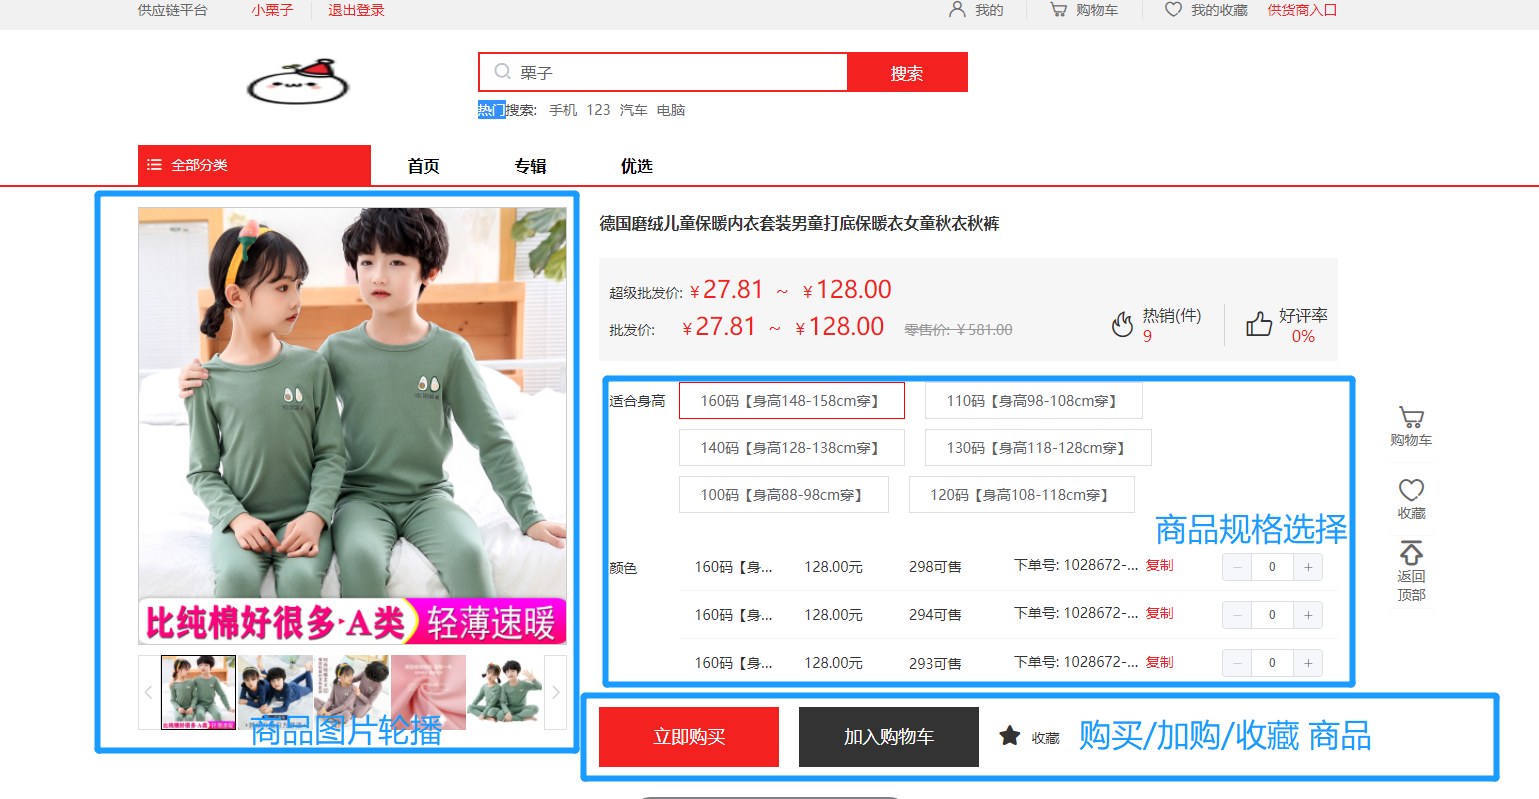The height and width of the screenshot is (799, 1539).
Task: Click the return to top arrow icon
Action: pyautogui.click(x=1410, y=553)
